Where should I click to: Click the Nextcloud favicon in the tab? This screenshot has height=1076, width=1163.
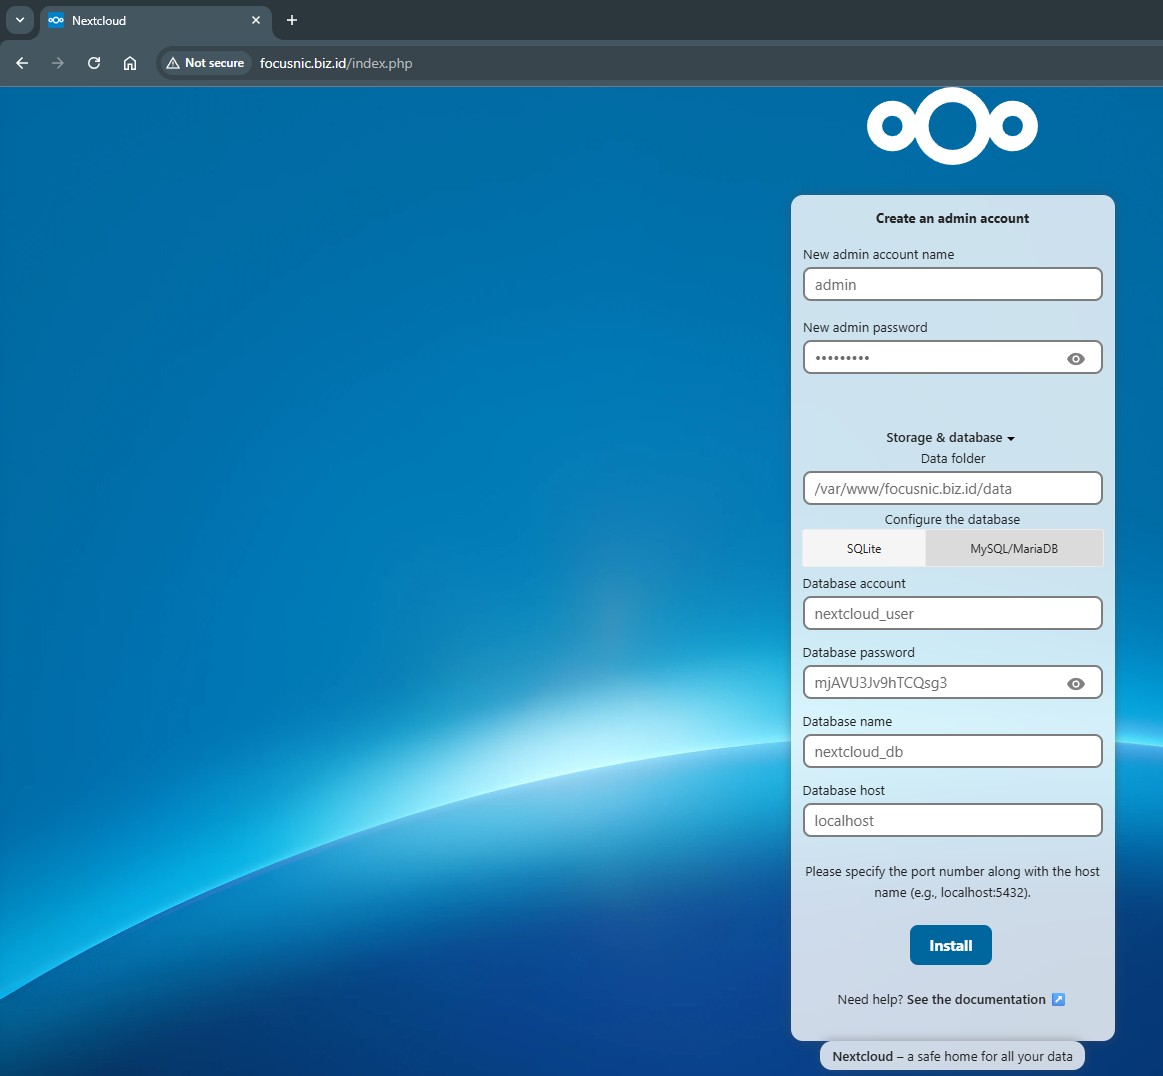coord(56,20)
